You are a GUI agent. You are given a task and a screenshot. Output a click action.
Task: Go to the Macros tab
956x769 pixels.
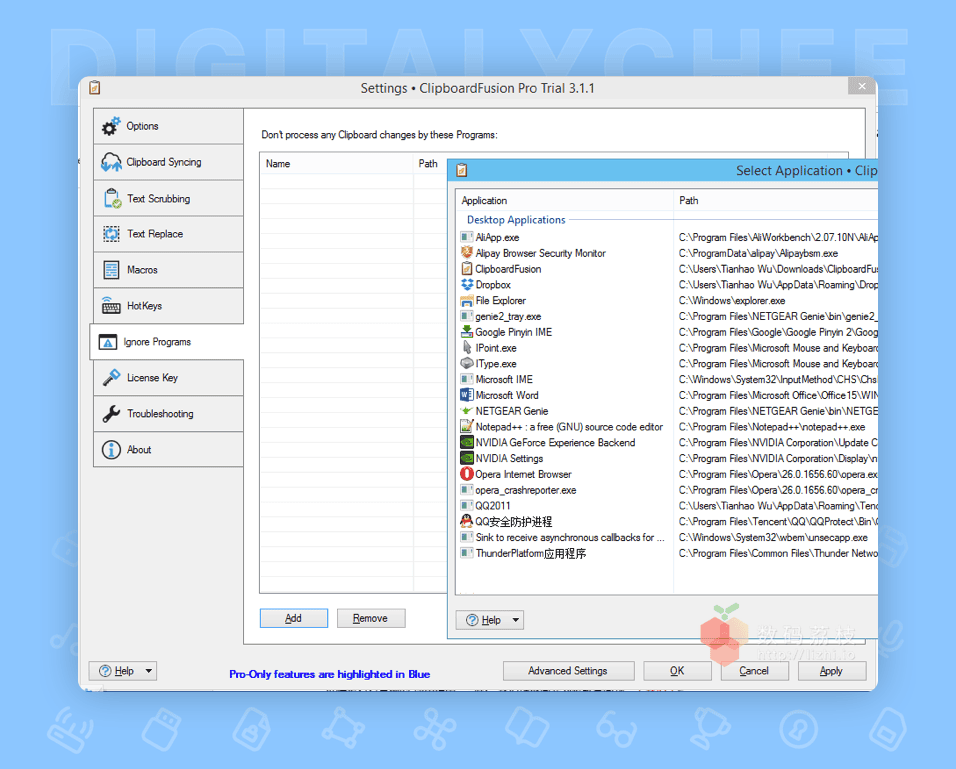pos(168,270)
